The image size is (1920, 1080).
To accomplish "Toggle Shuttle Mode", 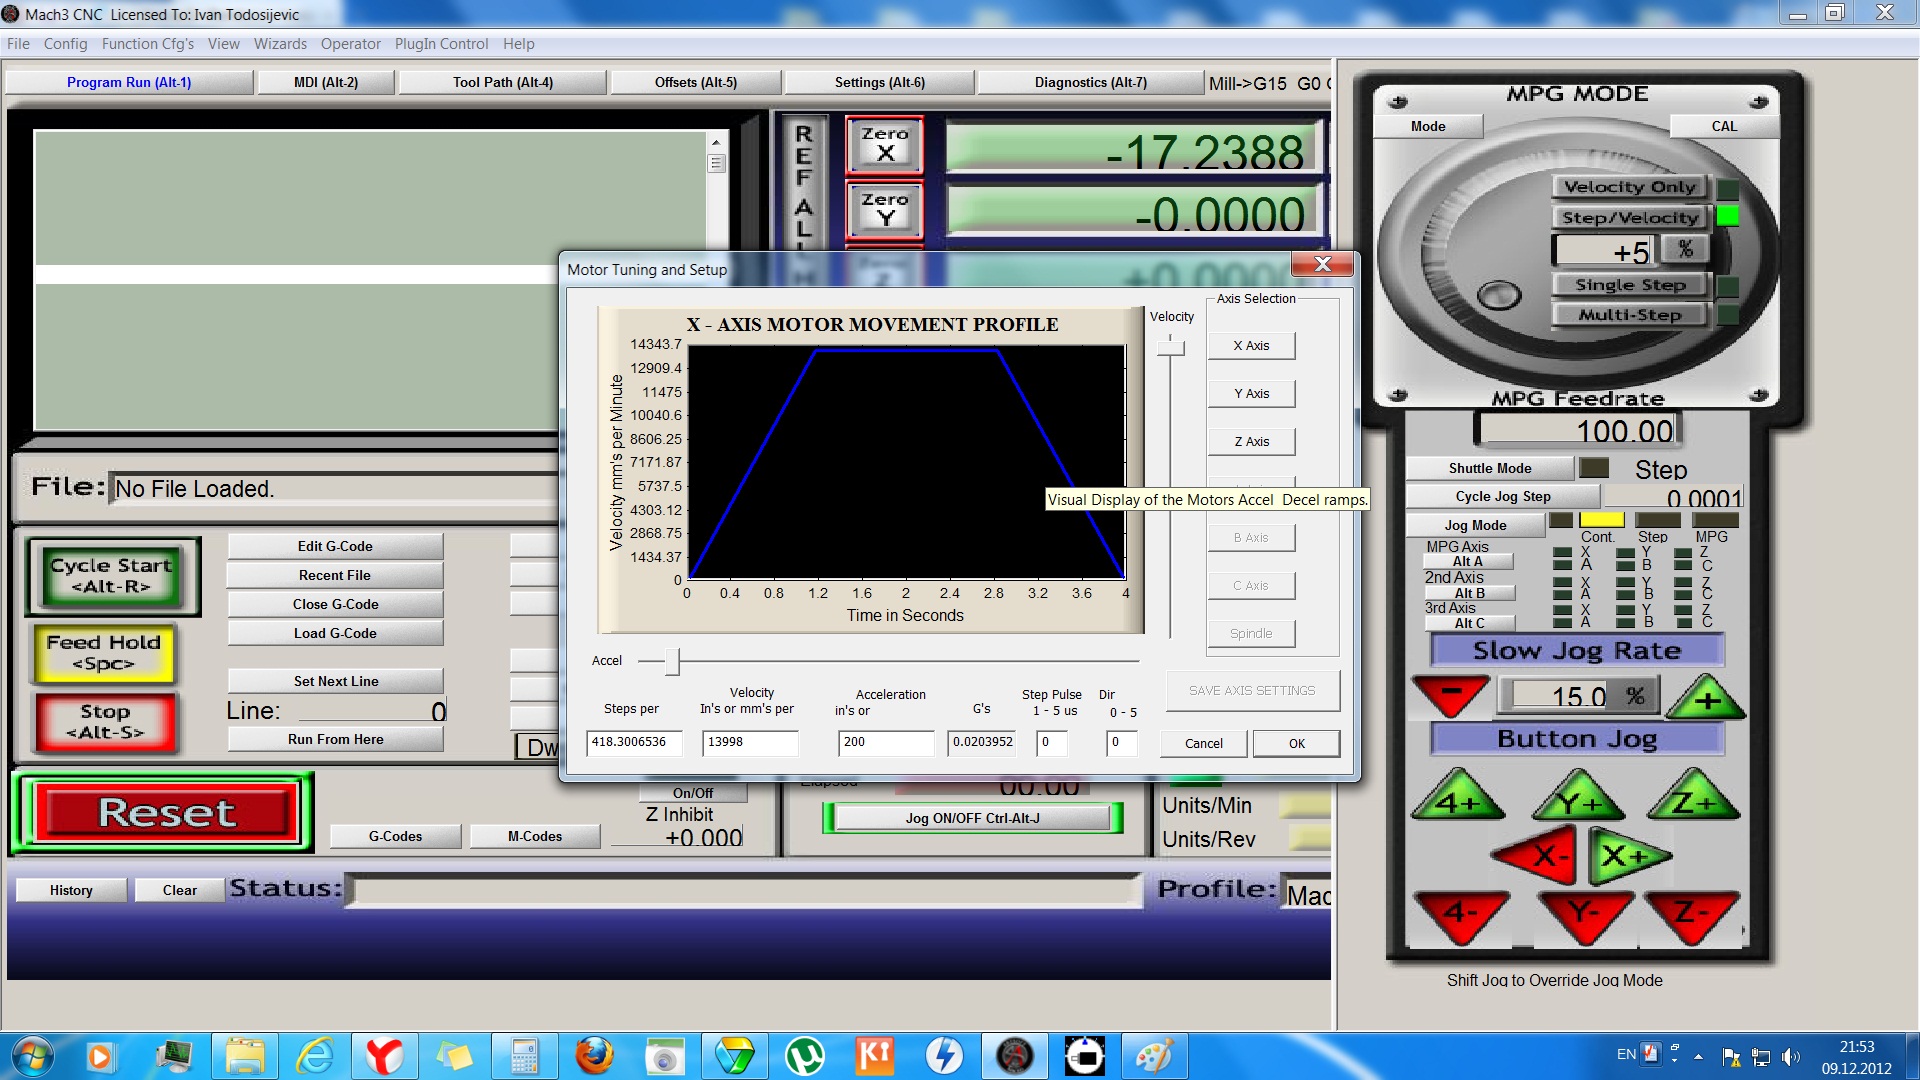I will click(1489, 468).
